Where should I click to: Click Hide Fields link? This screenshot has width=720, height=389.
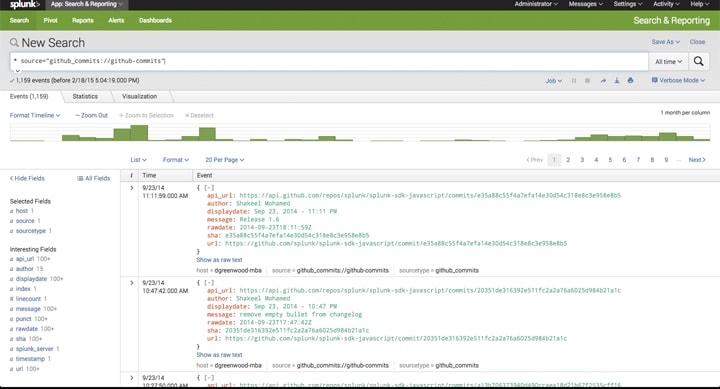tap(27, 178)
